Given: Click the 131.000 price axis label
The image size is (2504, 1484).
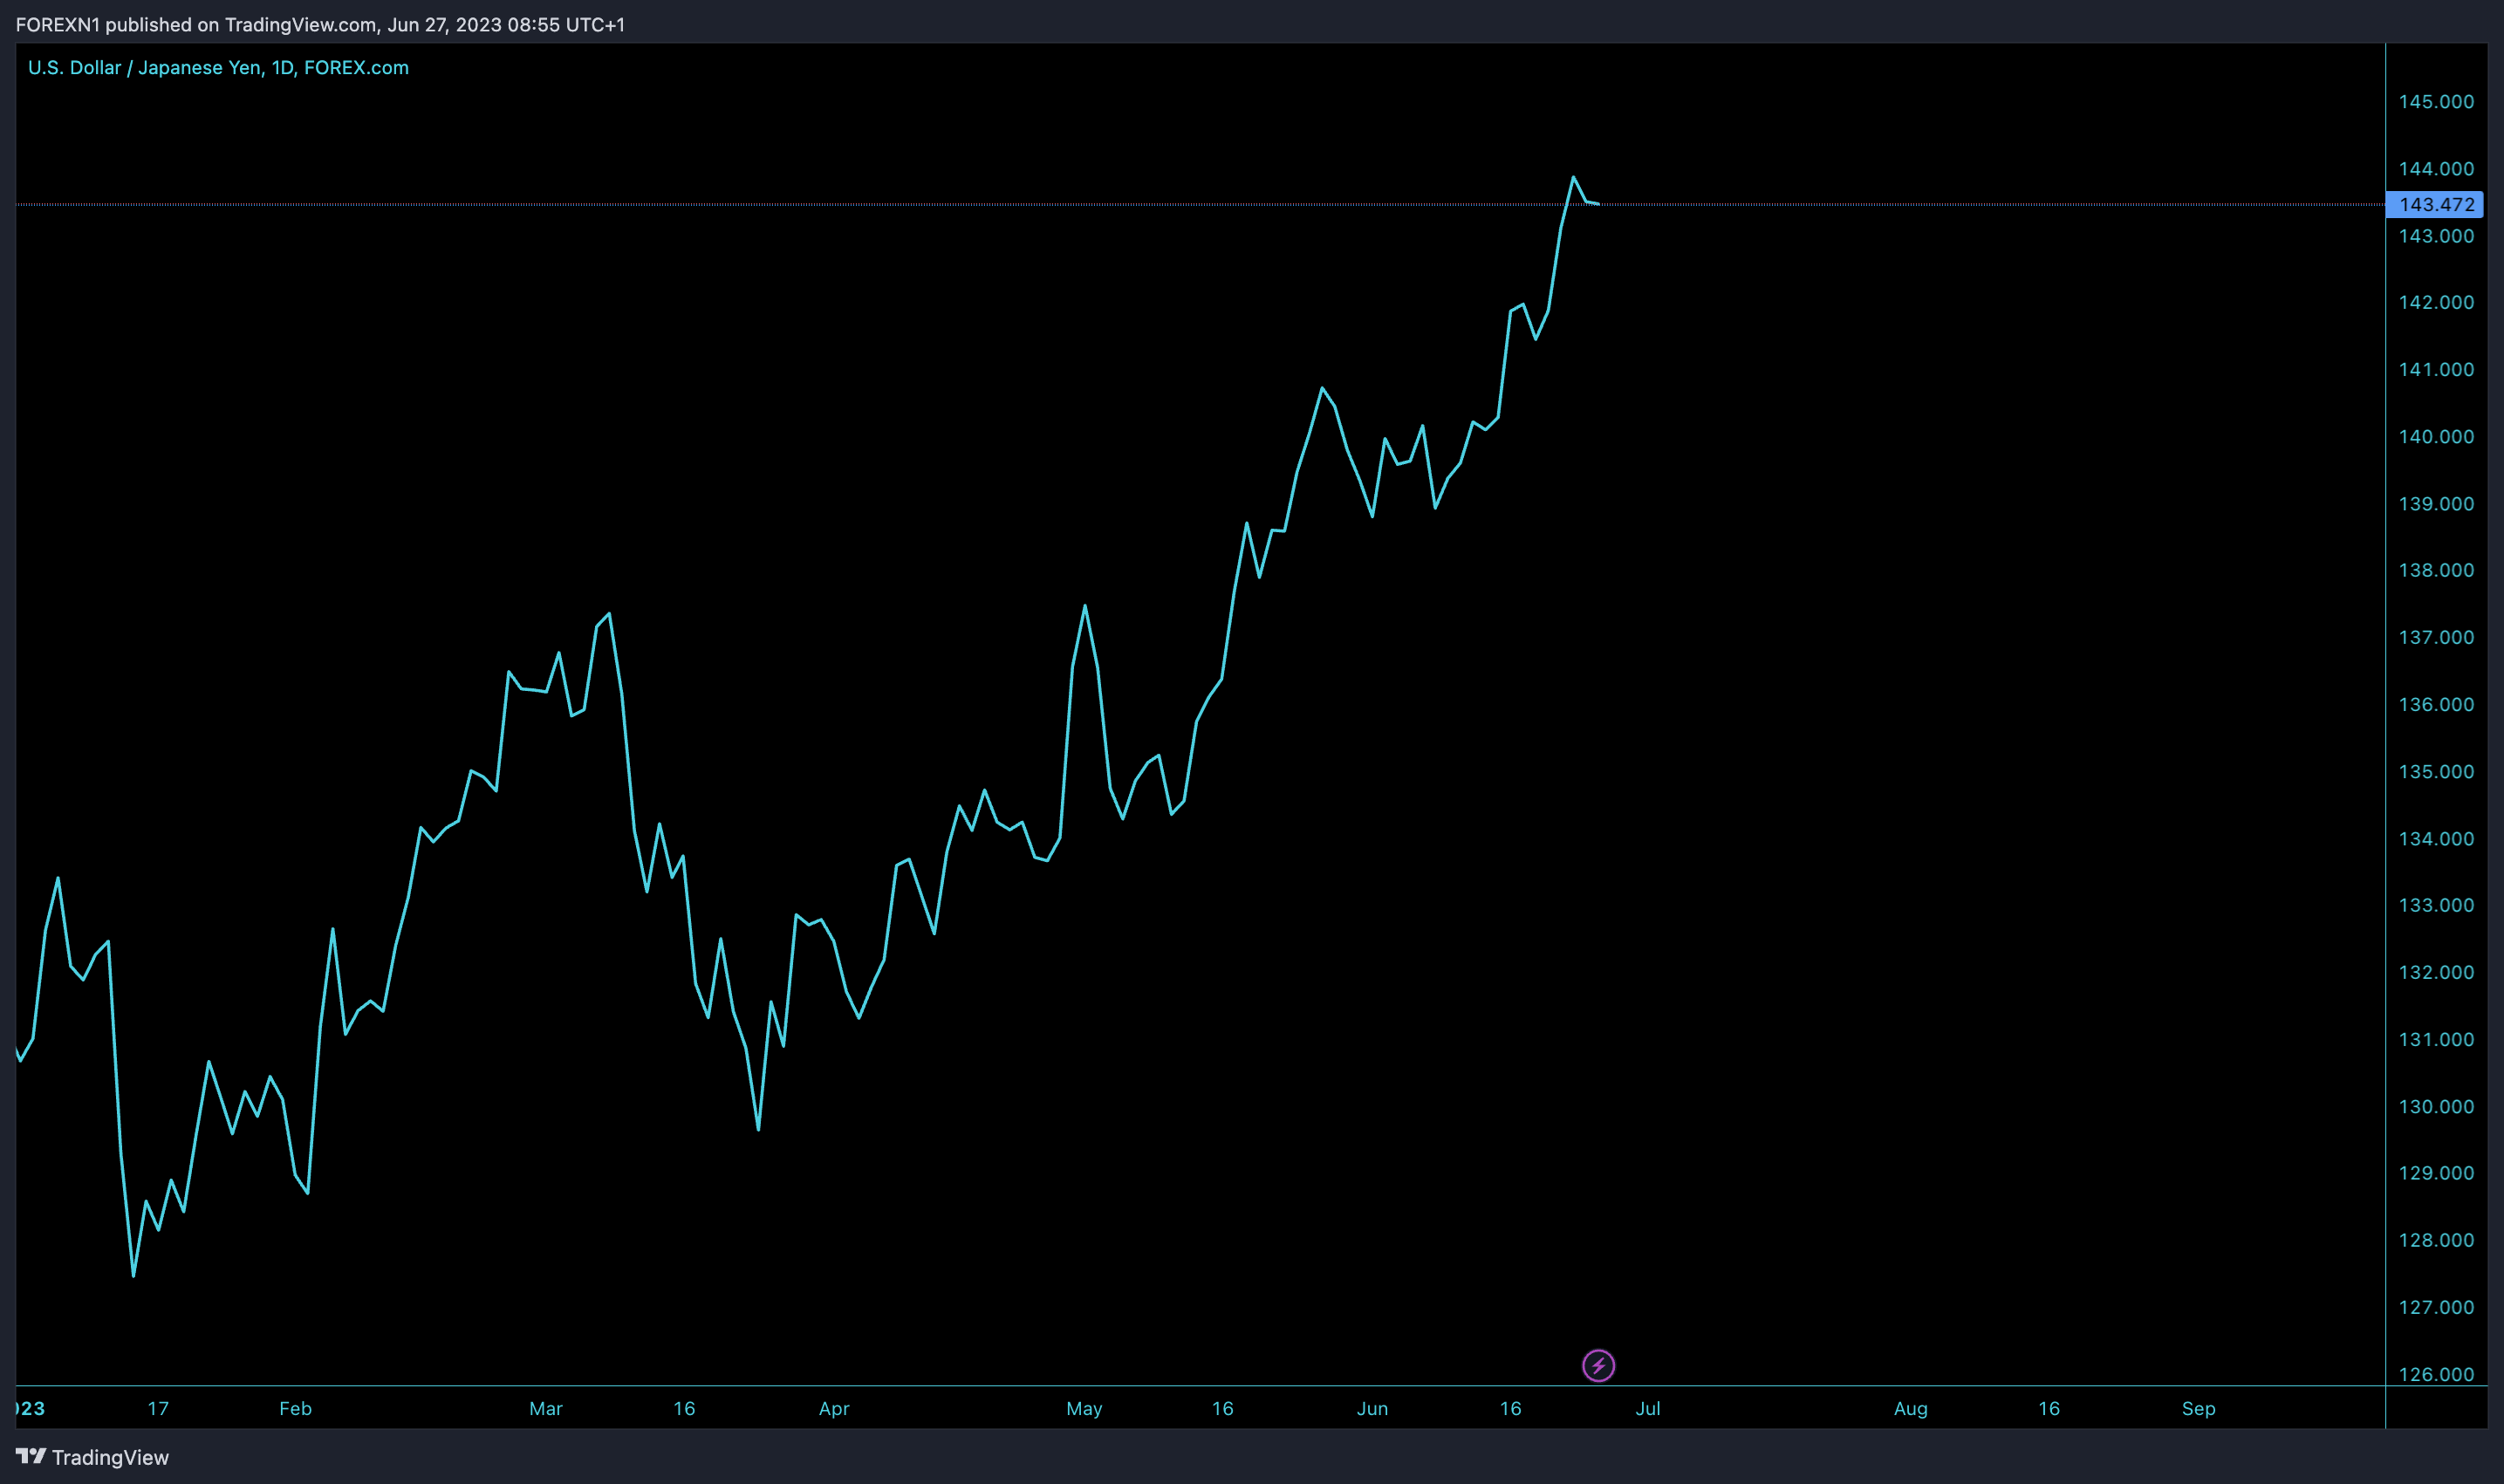Looking at the screenshot, I should [x=2436, y=1039].
